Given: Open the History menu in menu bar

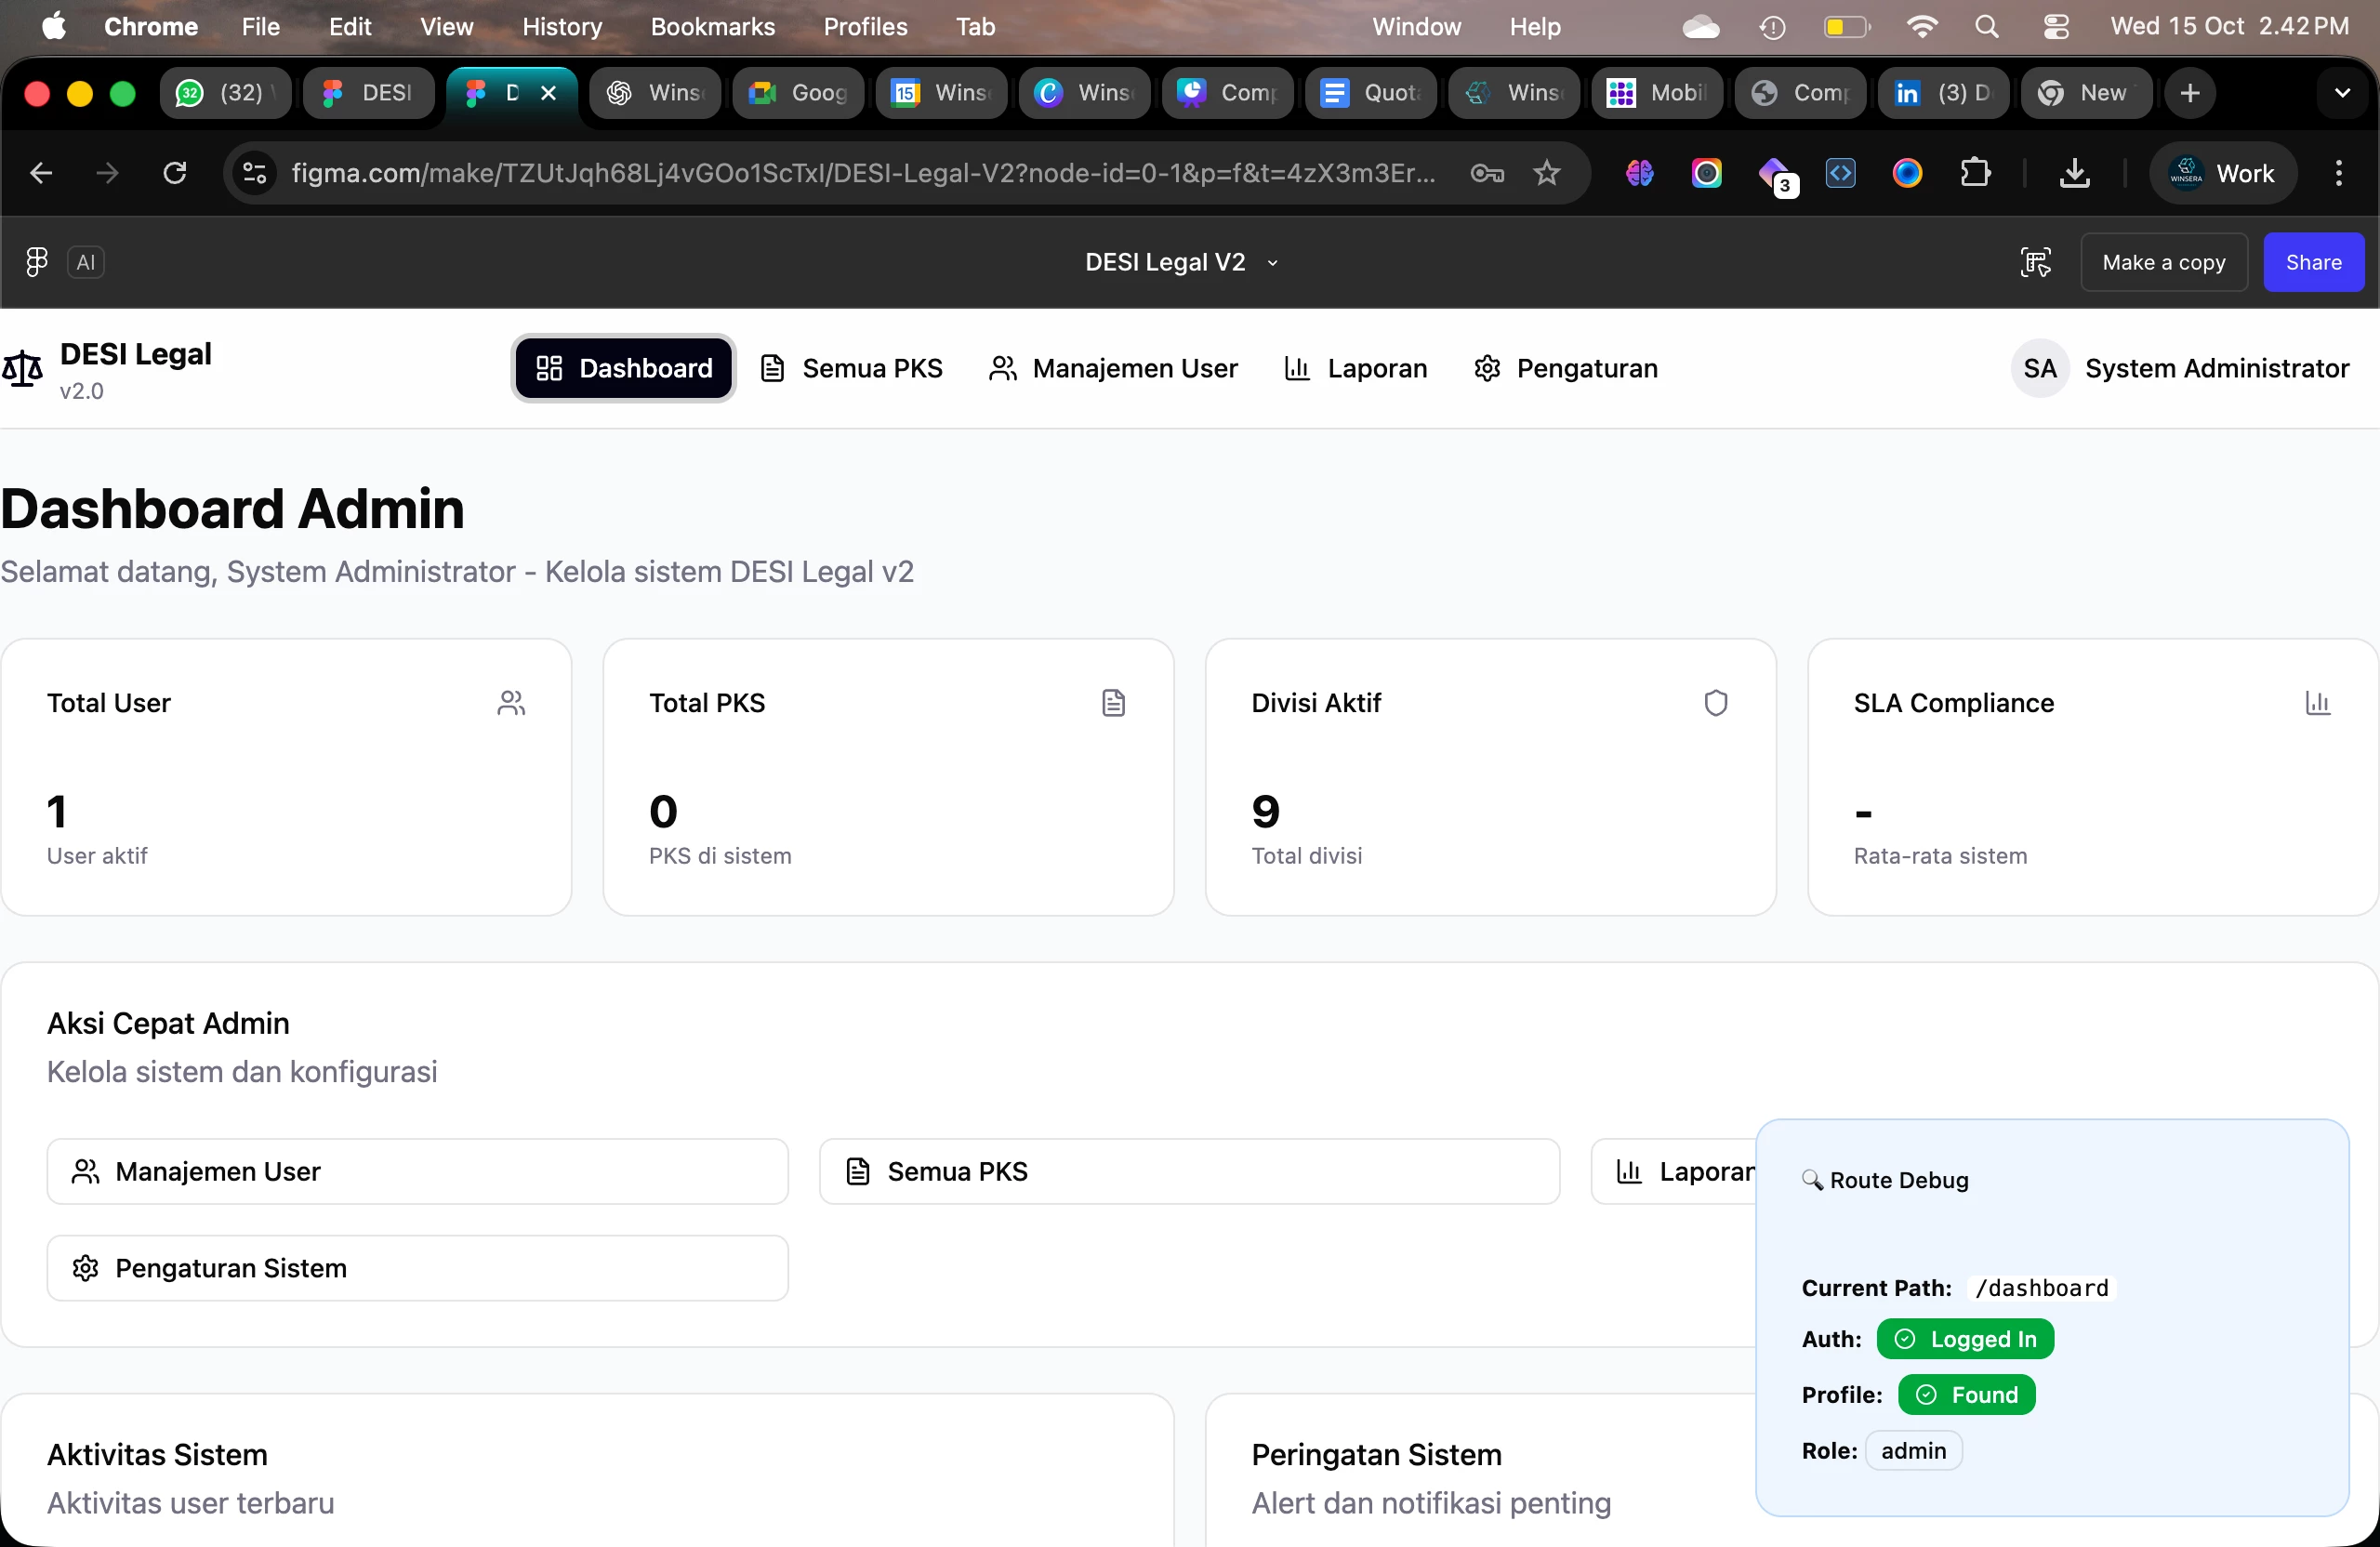Looking at the screenshot, I should pos(562,27).
